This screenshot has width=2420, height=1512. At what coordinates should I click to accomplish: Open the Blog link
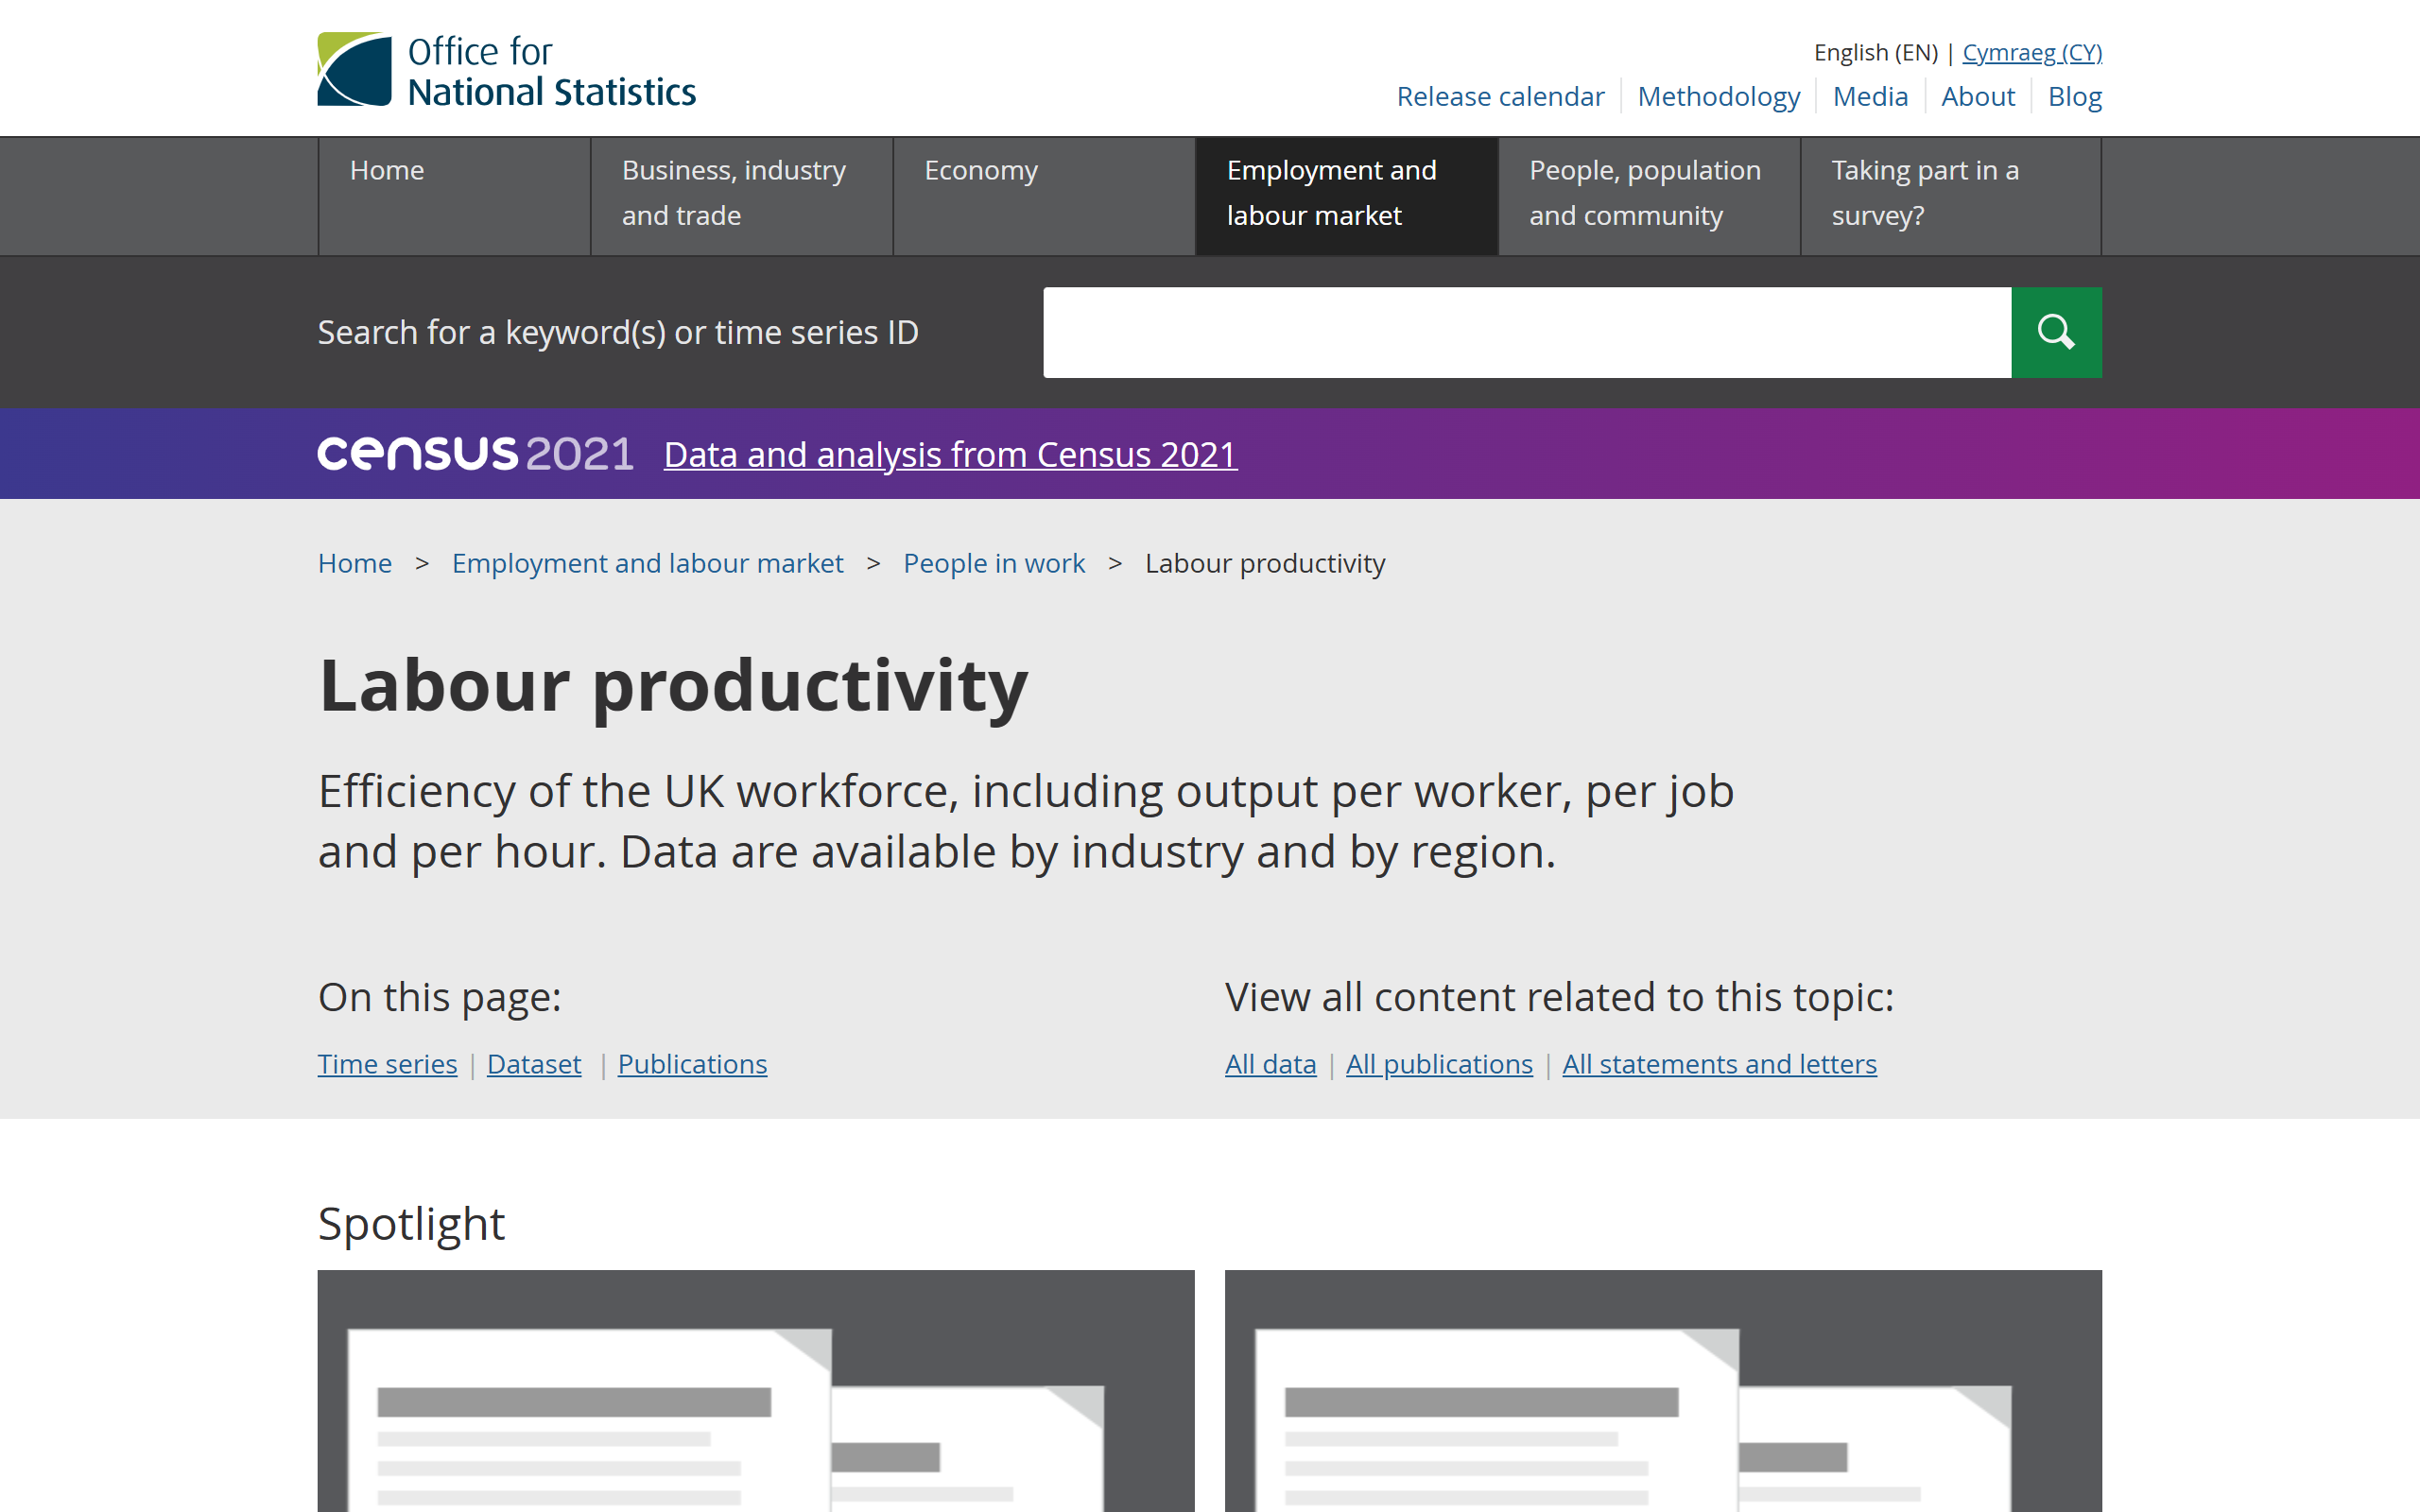pos(2075,96)
